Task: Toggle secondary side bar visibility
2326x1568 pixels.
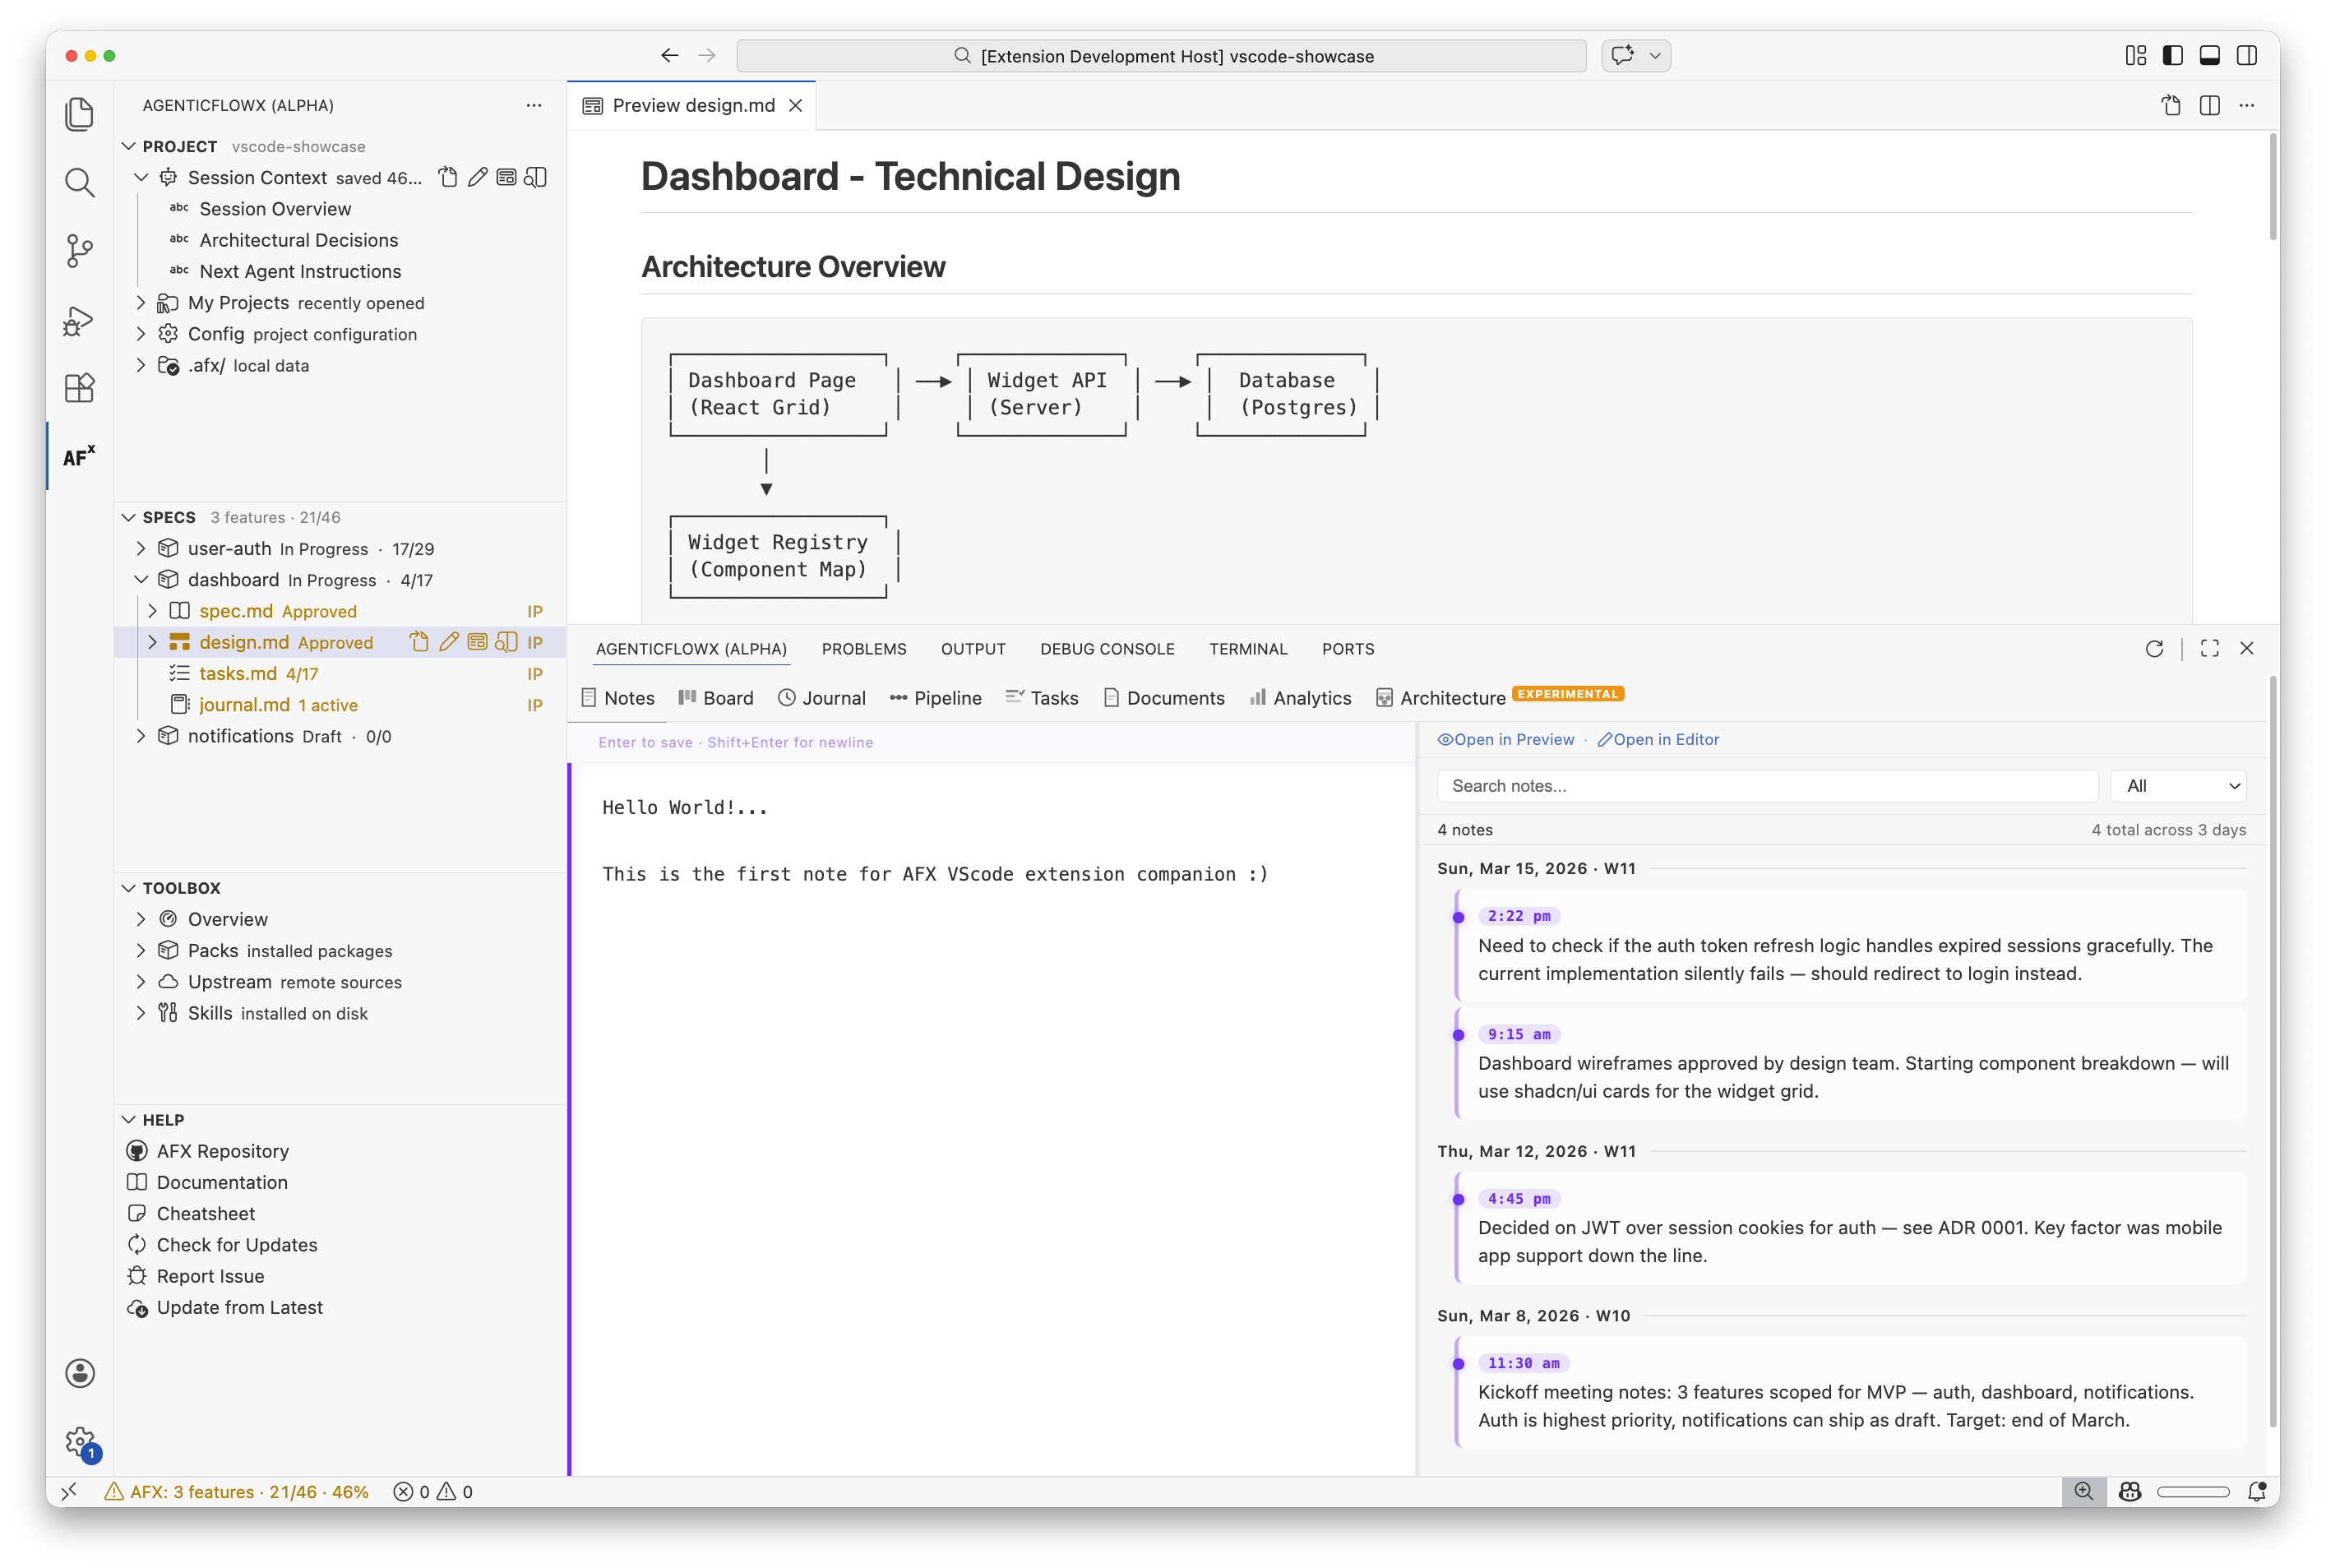Action: tap(2246, 56)
